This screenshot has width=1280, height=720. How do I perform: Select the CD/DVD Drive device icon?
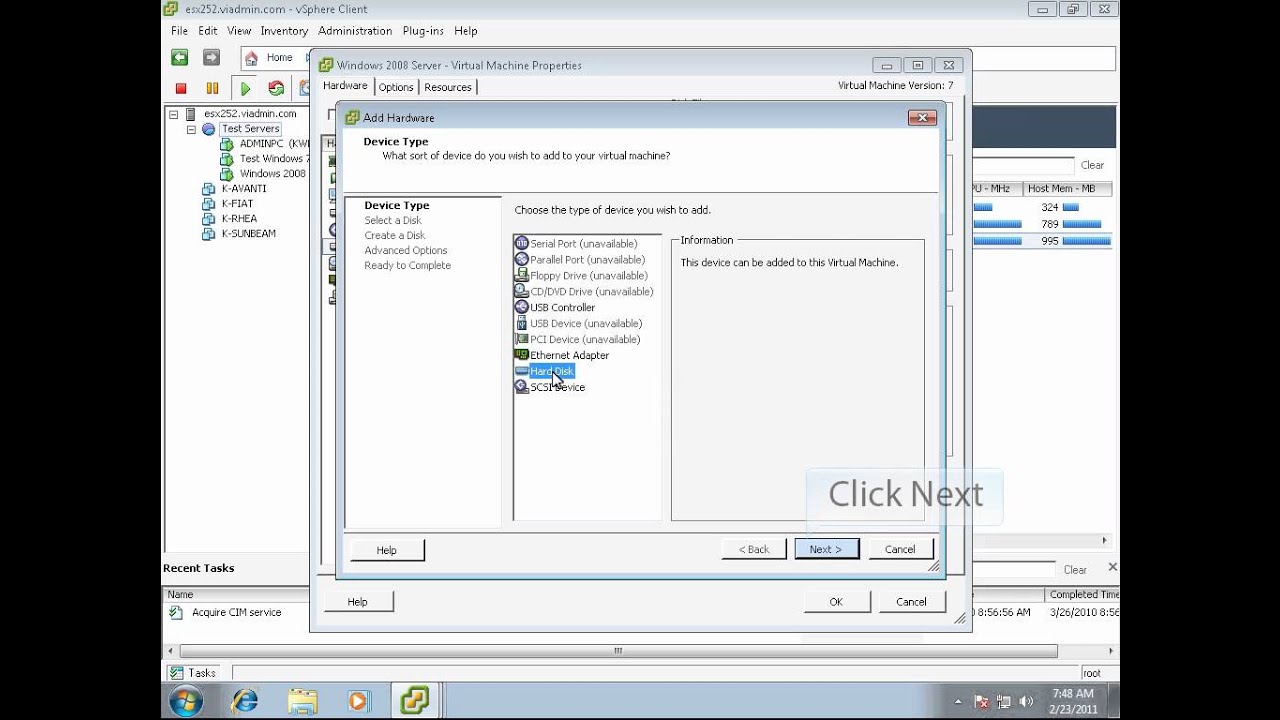click(x=521, y=291)
